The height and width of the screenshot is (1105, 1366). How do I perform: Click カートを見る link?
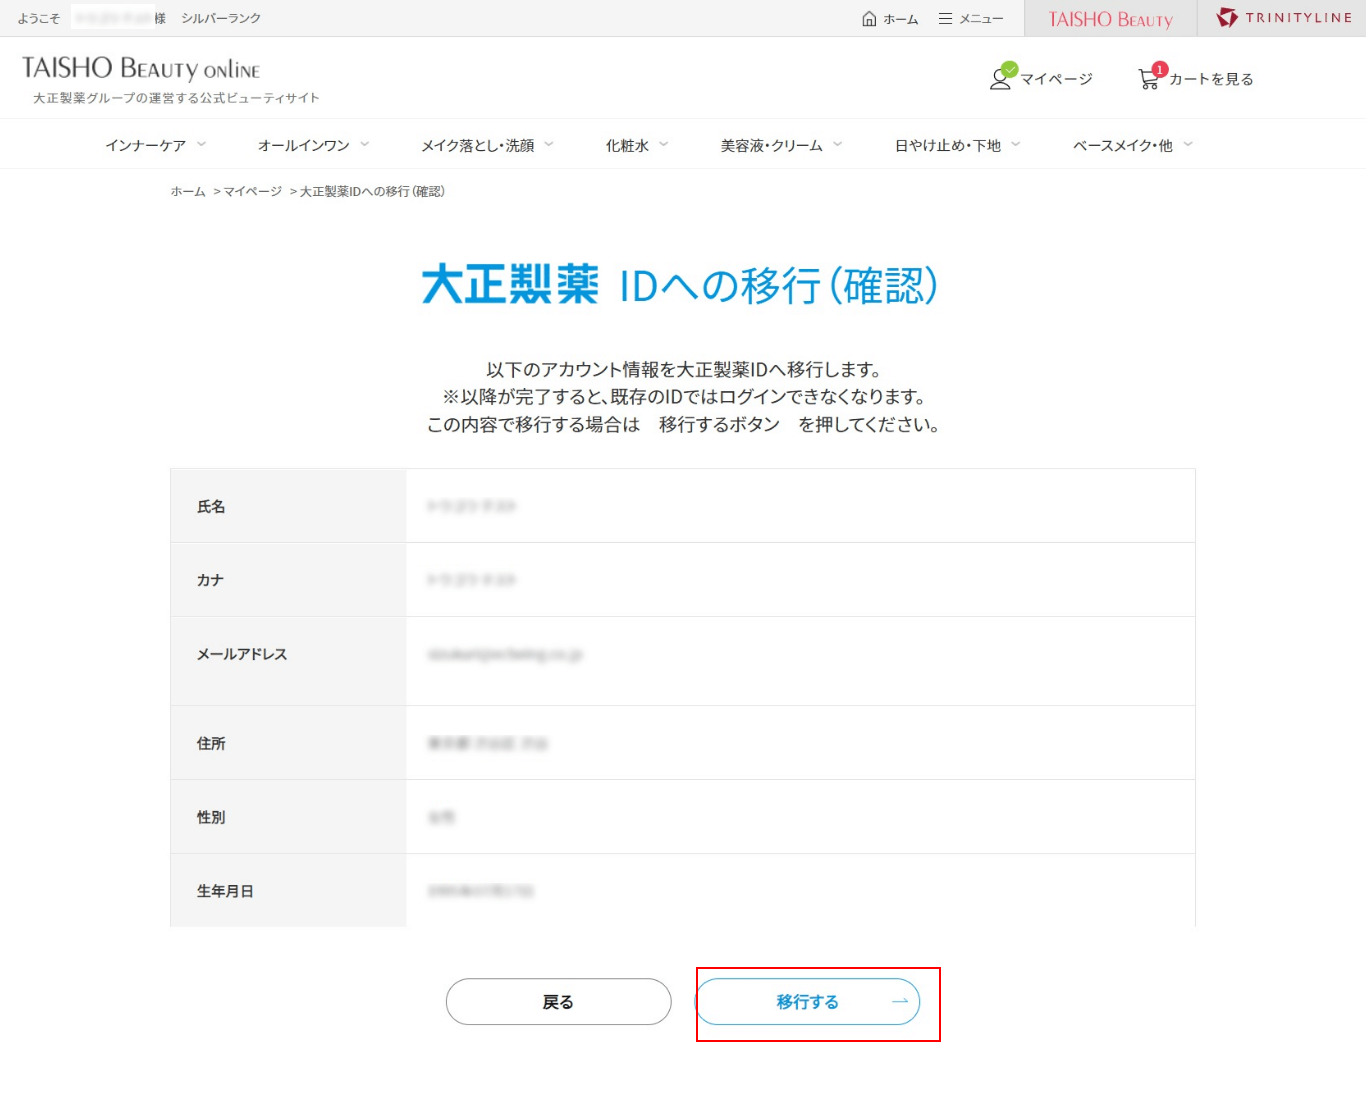pyautogui.click(x=1211, y=79)
